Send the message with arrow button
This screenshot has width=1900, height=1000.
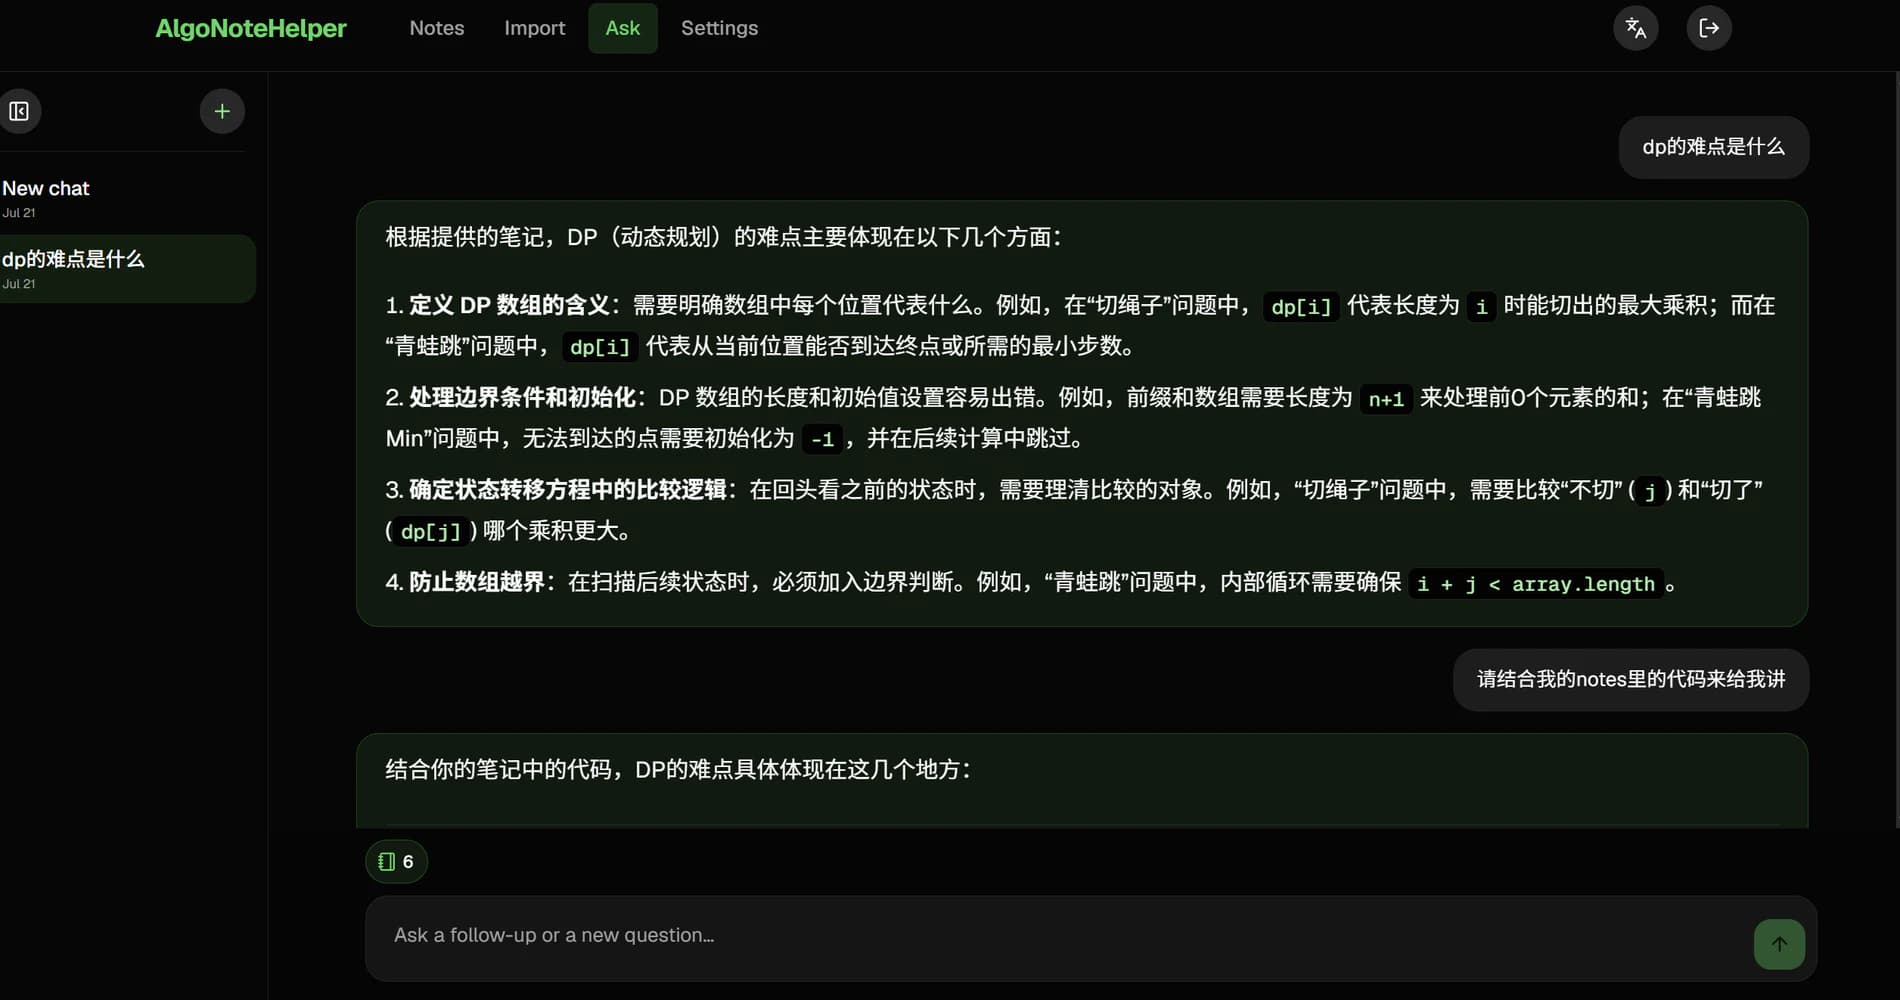click(1779, 944)
